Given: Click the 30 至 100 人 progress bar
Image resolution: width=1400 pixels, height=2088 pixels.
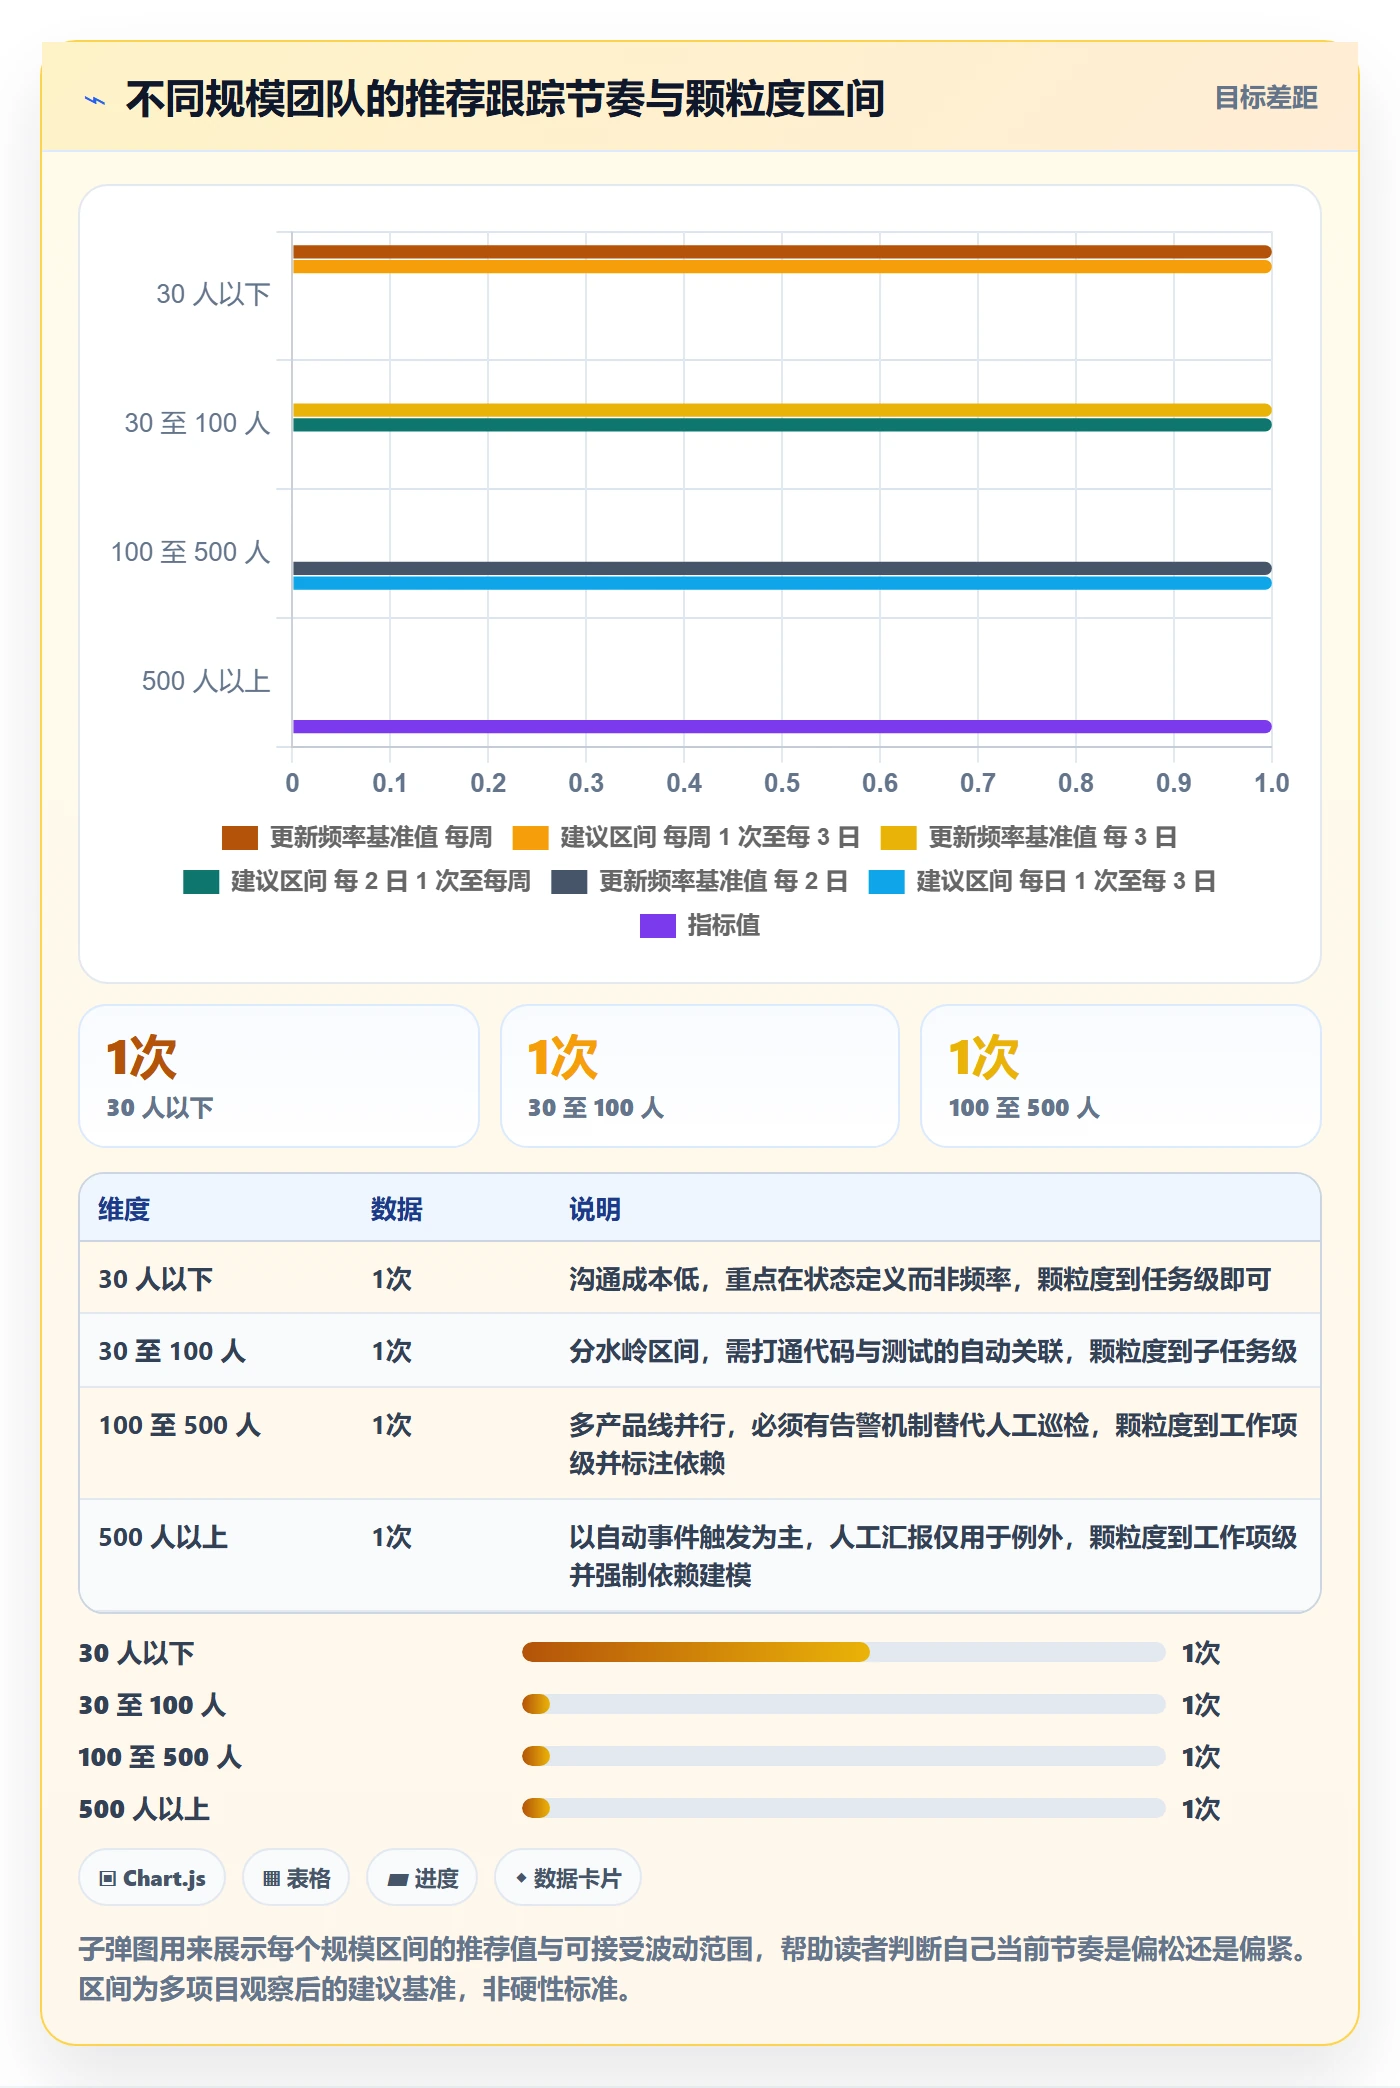Looking at the screenshot, I should pos(844,1704).
